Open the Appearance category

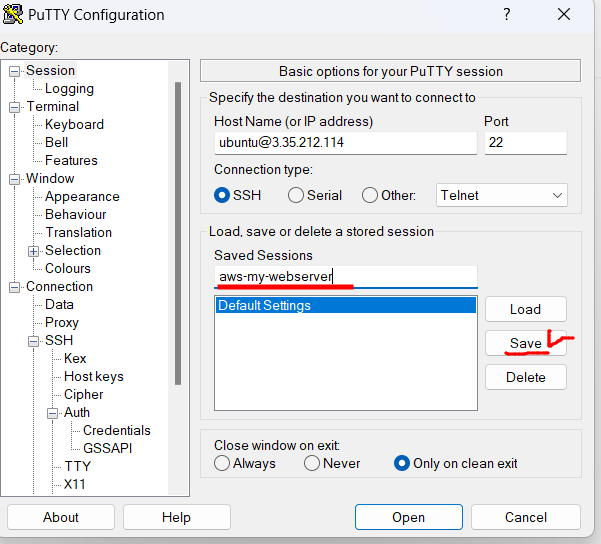82,197
